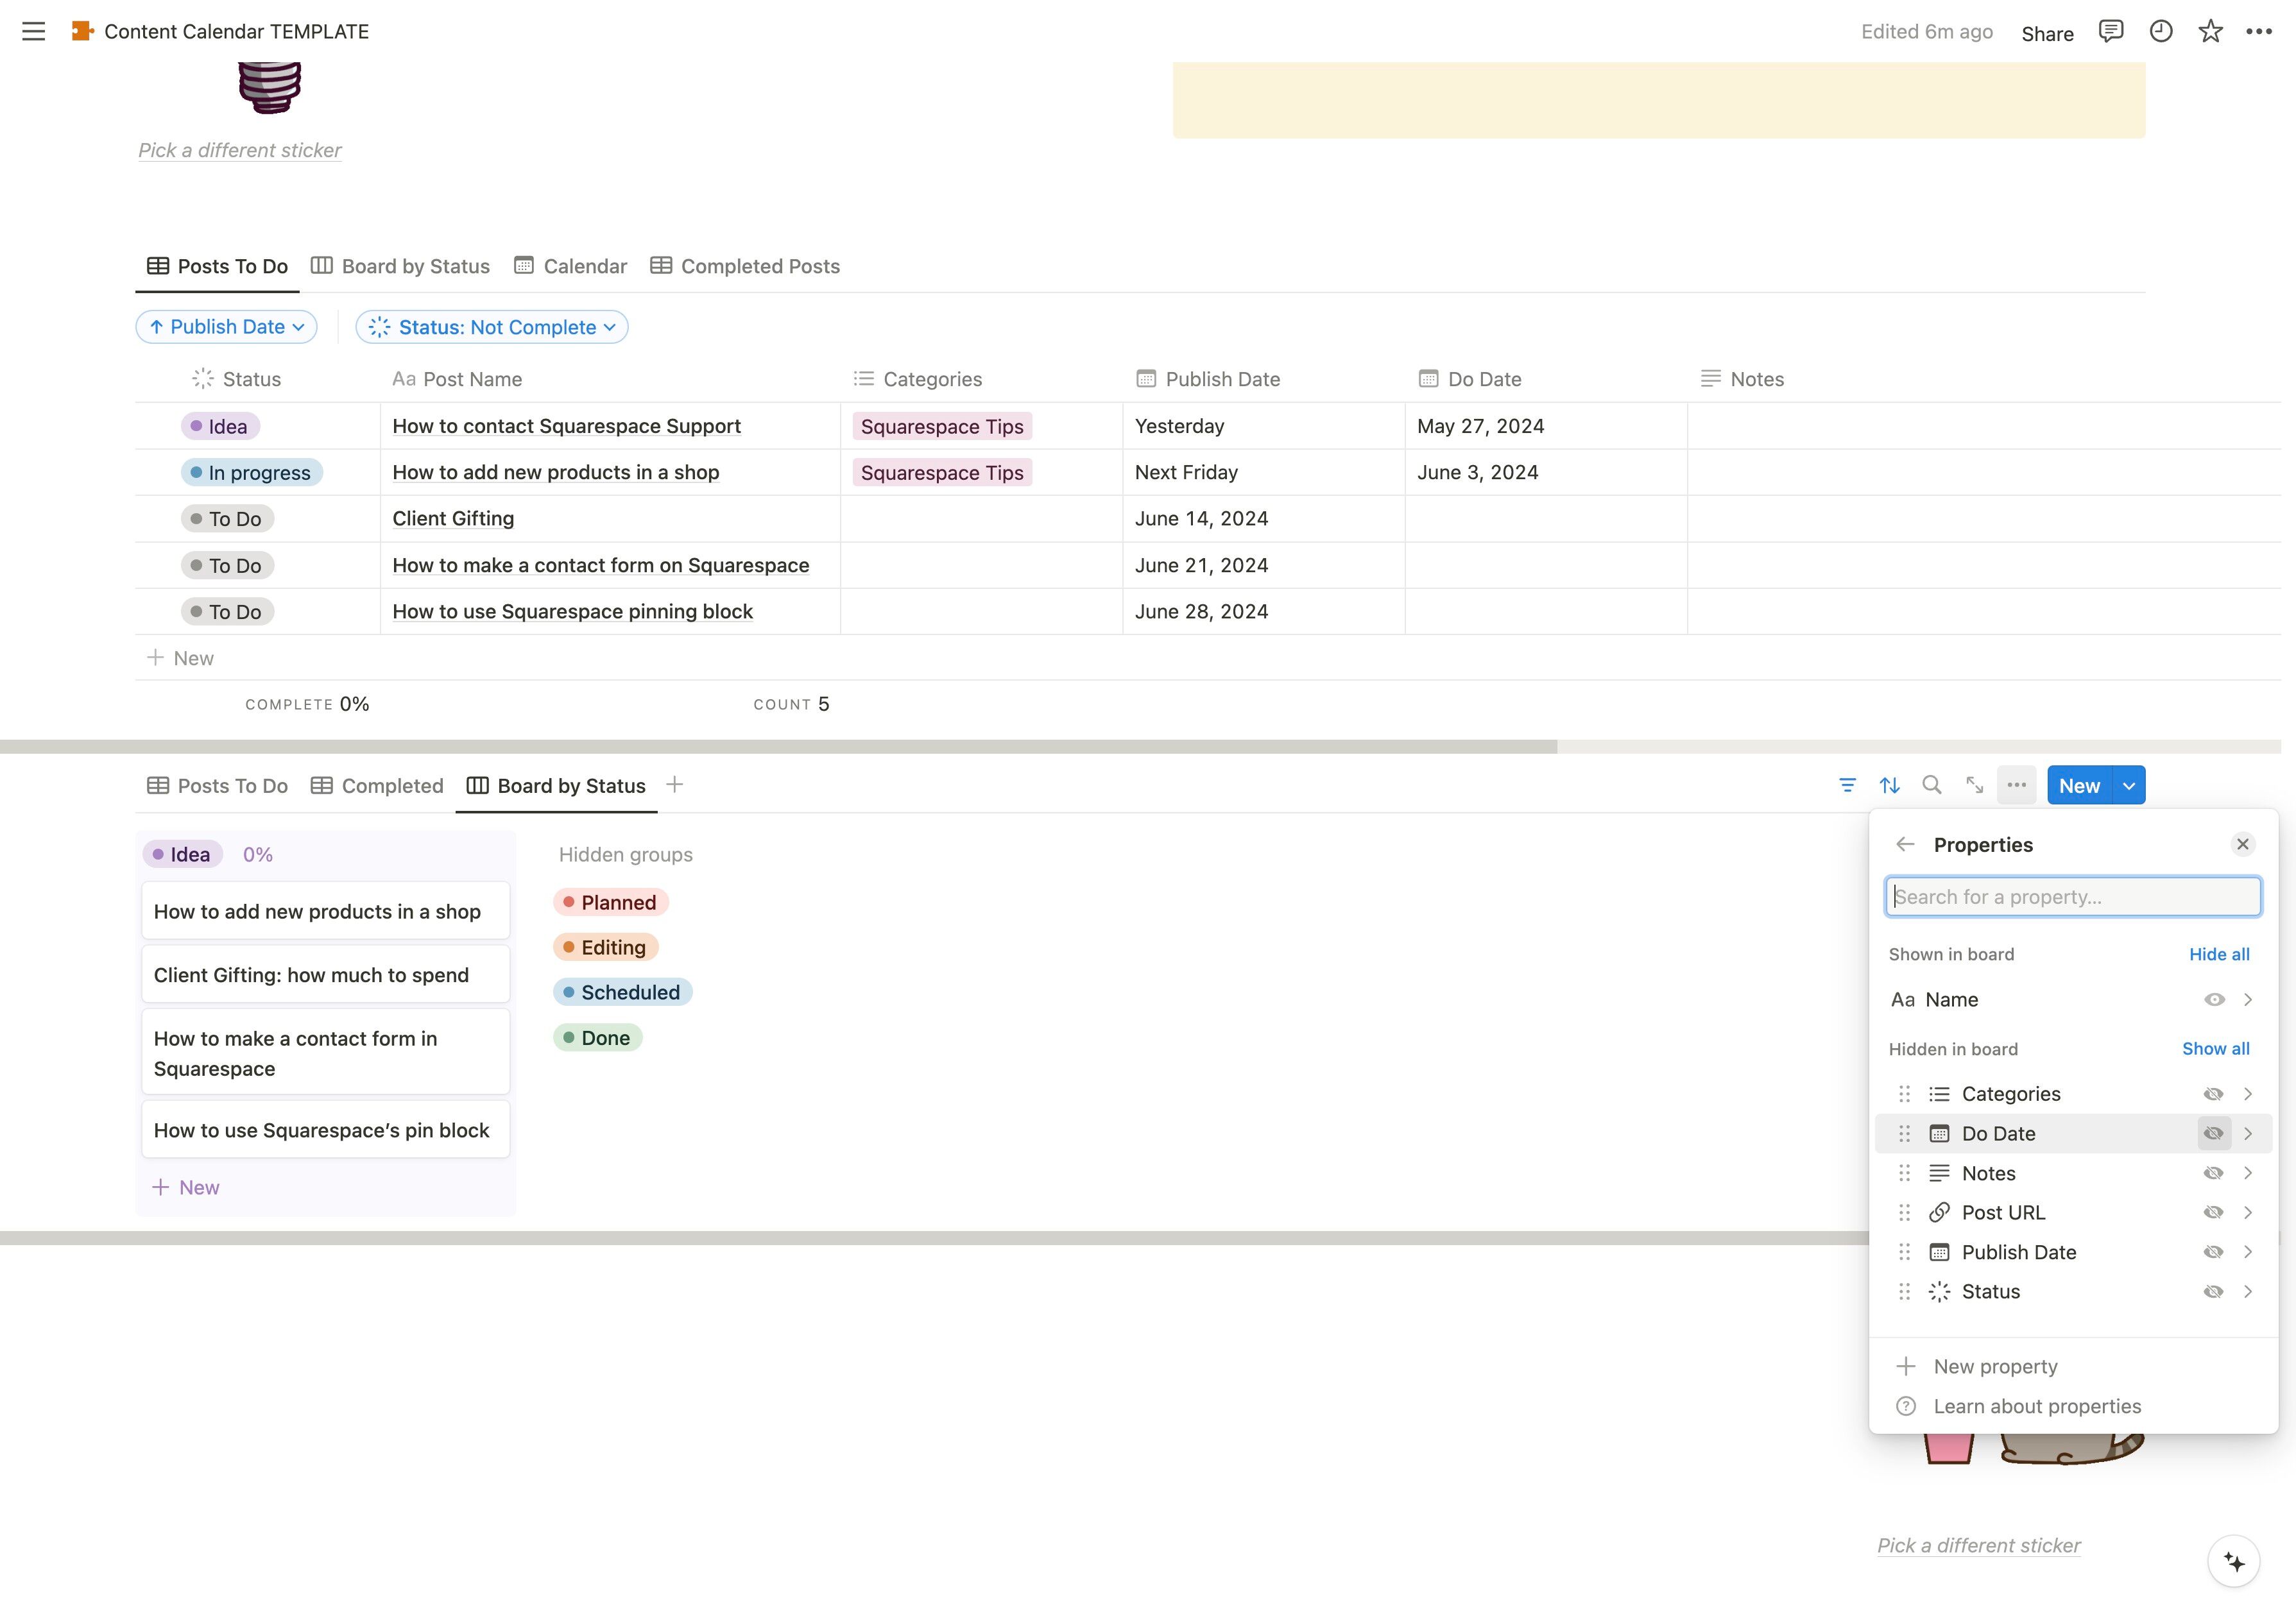2296x1623 pixels.
Task: Expand the New button dropdown arrow
Action: 2129,785
